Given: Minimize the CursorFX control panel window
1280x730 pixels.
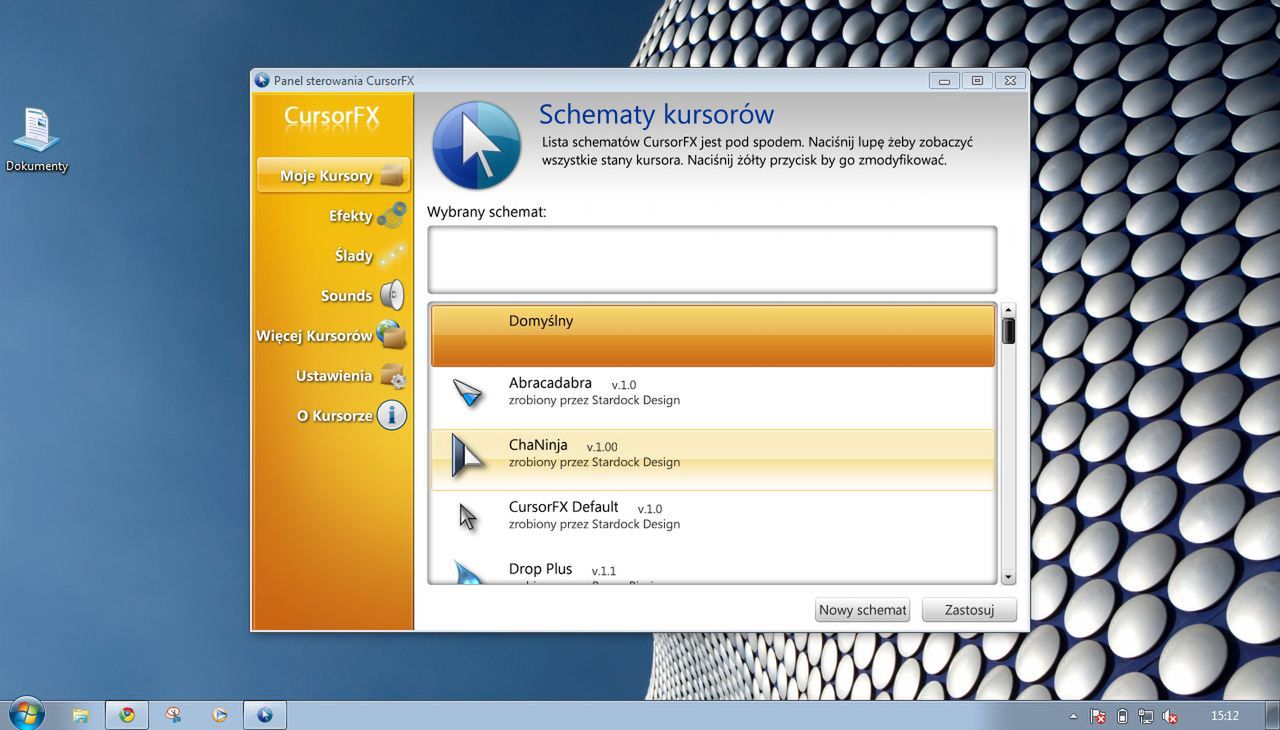Looking at the screenshot, I should tap(944, 81).
